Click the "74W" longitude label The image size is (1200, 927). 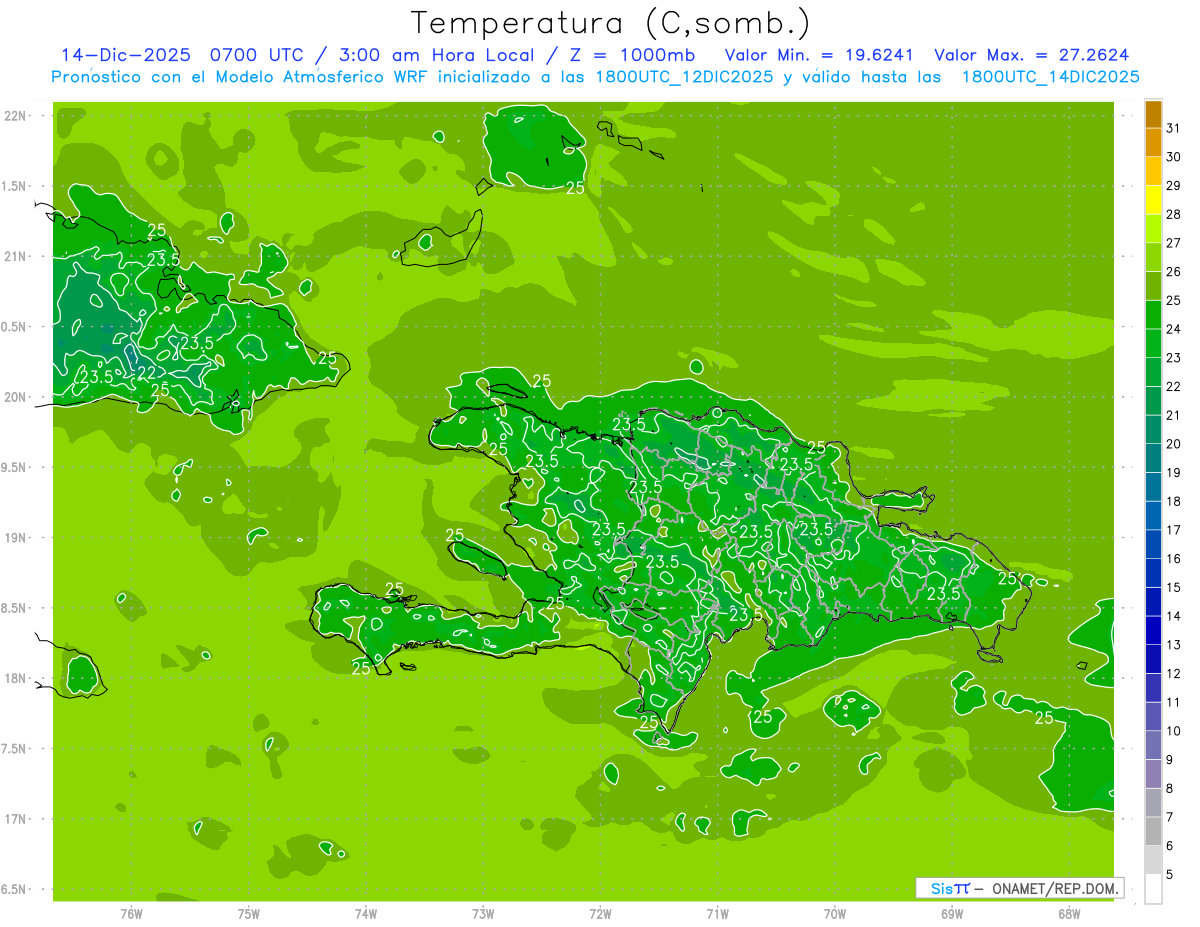(x=366, y=914)
